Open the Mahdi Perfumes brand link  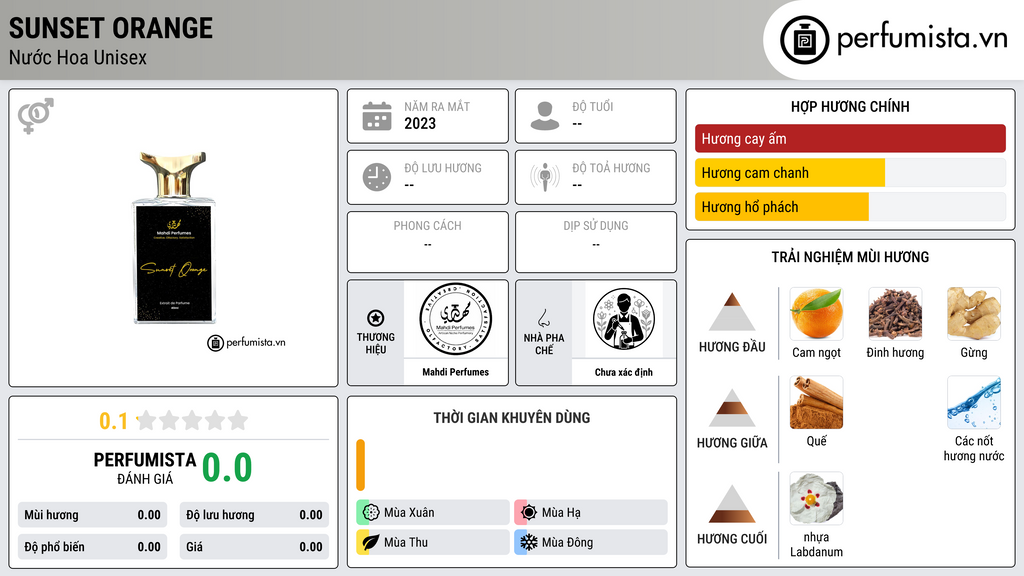pos(455,372)
